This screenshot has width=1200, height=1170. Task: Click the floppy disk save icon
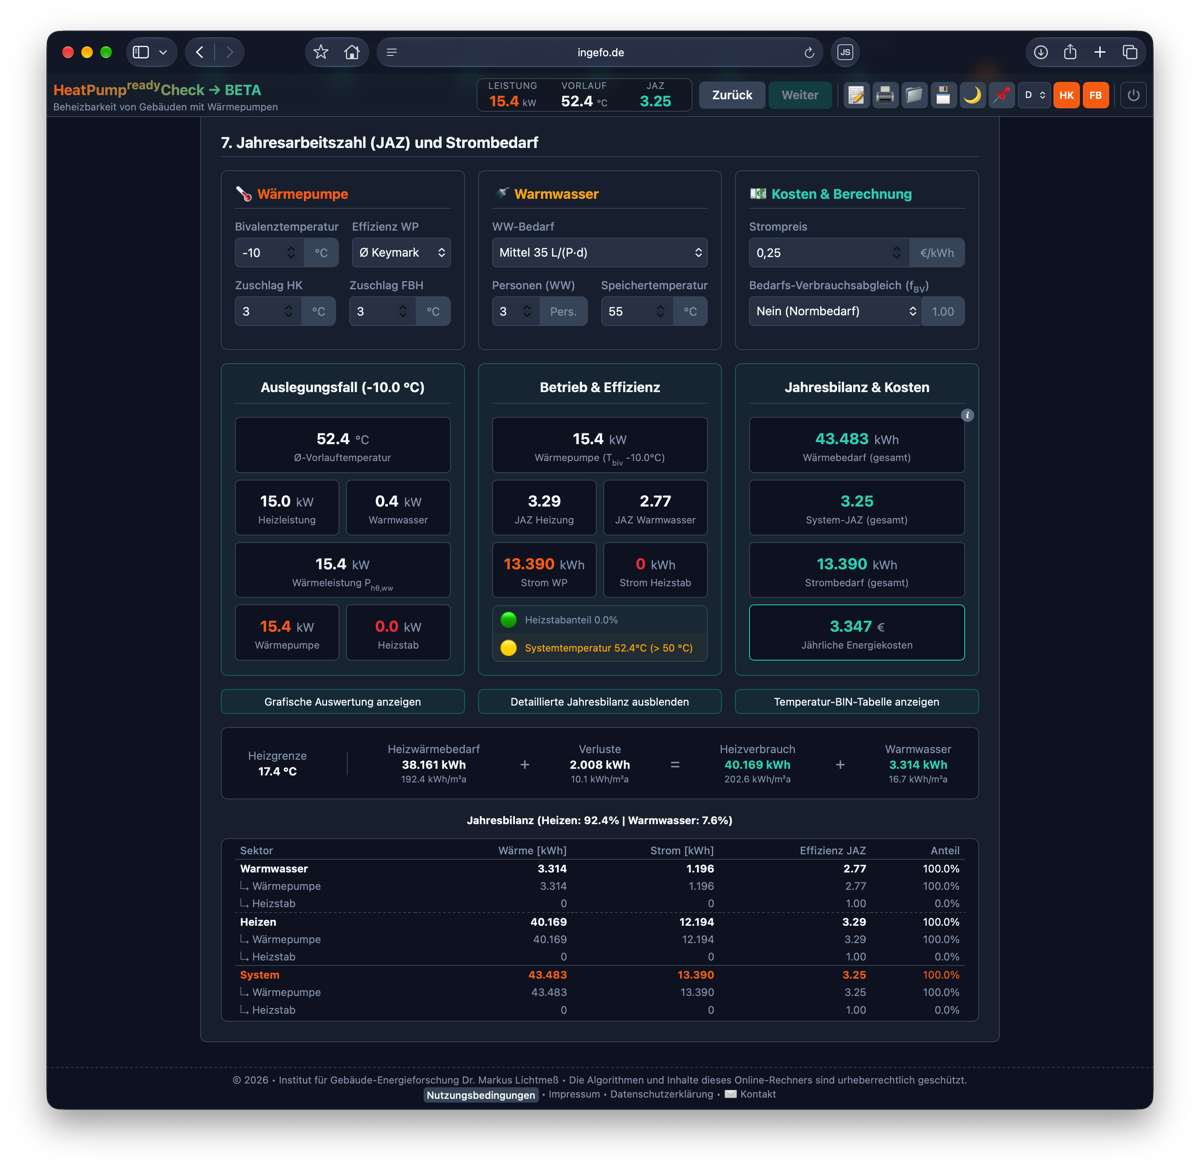pyautogui.click(x=943, y=95)
